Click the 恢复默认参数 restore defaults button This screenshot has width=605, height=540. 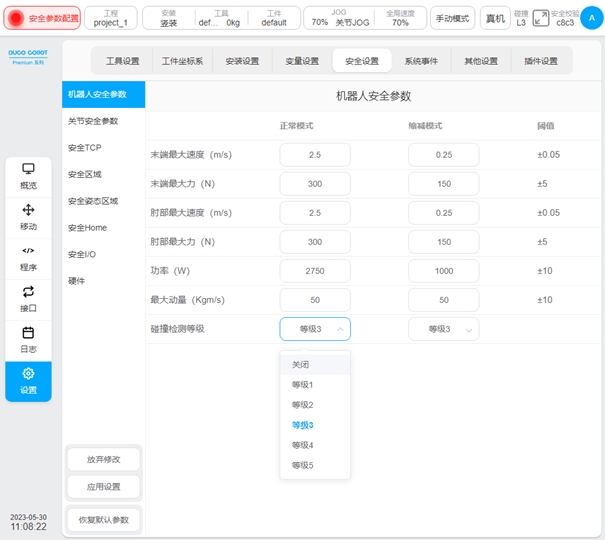(103, 520)
